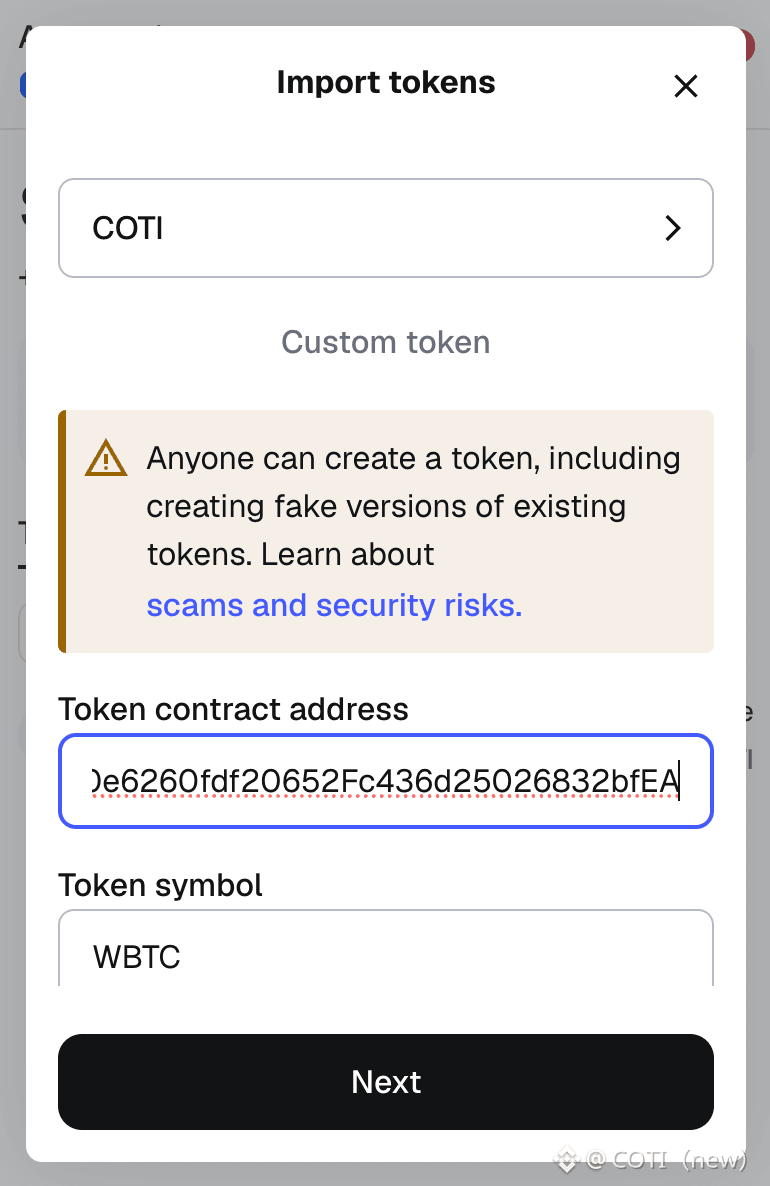Focus the Token contract address field

tap(385, 781)
